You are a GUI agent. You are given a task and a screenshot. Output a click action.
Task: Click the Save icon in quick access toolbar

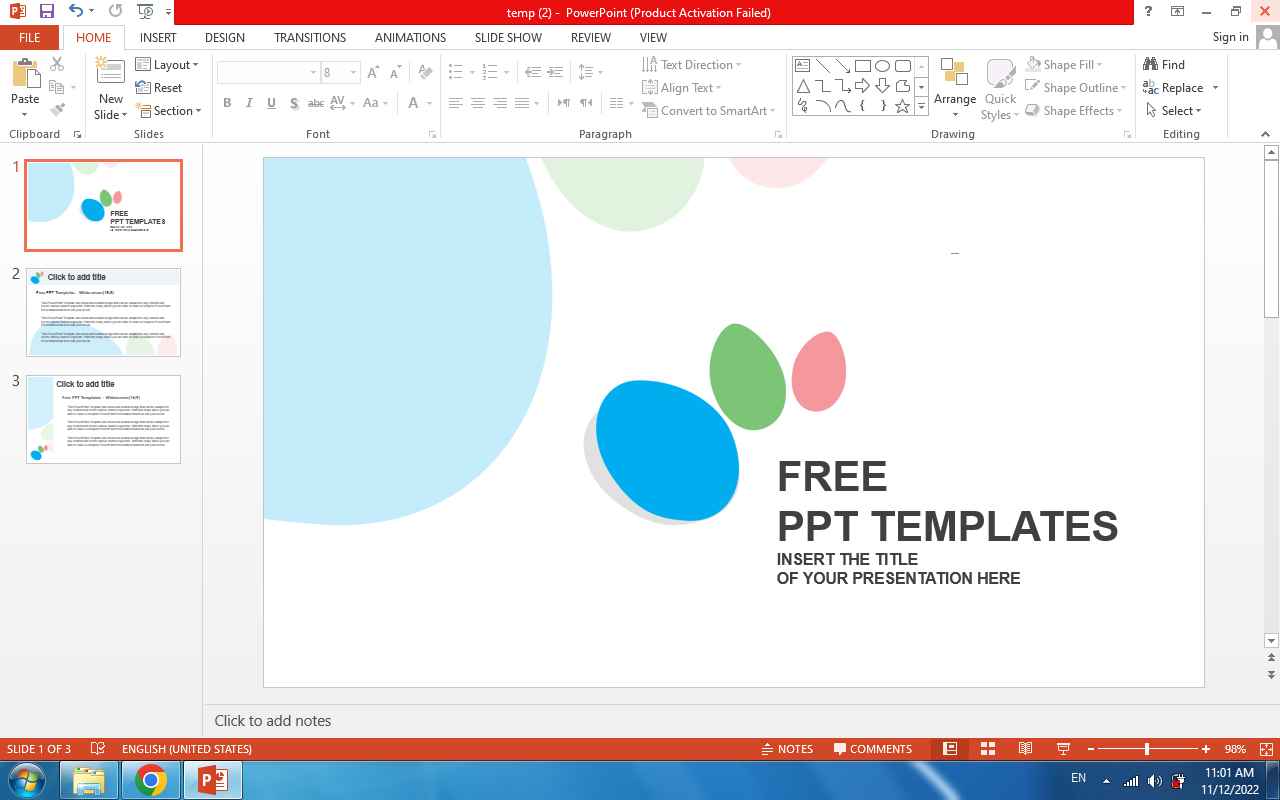[x=46, y=12]
